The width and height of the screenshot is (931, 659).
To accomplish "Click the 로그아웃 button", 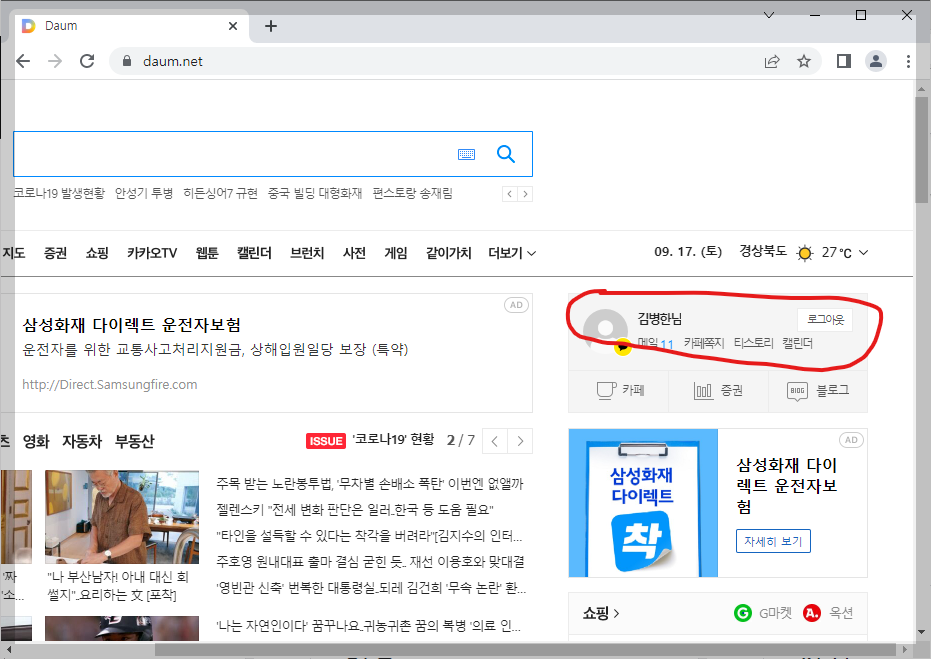I will tap(825, 319).
